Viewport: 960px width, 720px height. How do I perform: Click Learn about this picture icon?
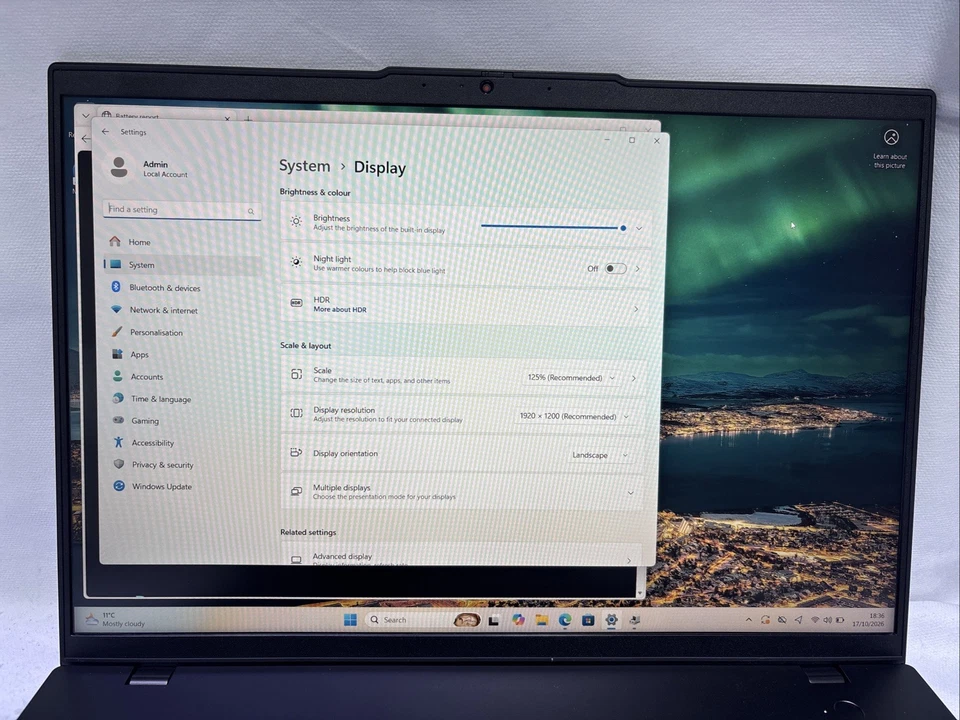[x=891, y=137]
